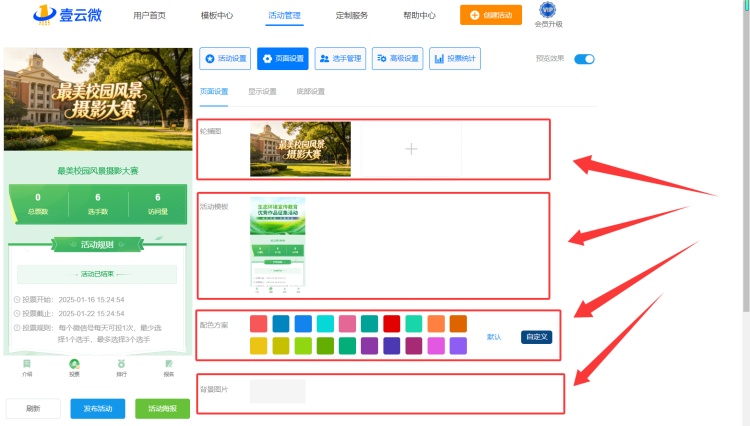Click the 投票 icon in preview footer
The width and height of the screenshot is (750, 426).
click(x=74, y=364)
